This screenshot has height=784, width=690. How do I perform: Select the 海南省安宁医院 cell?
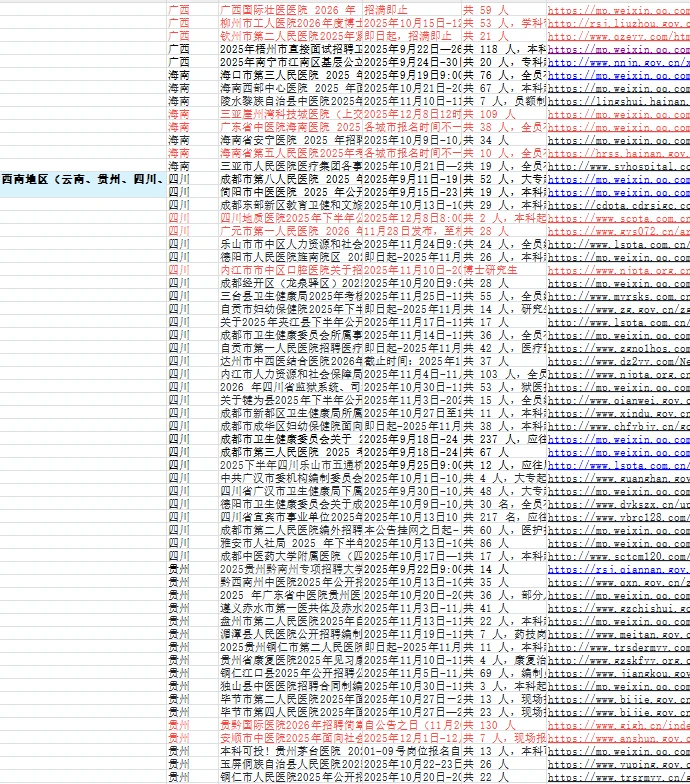point(291,140)
